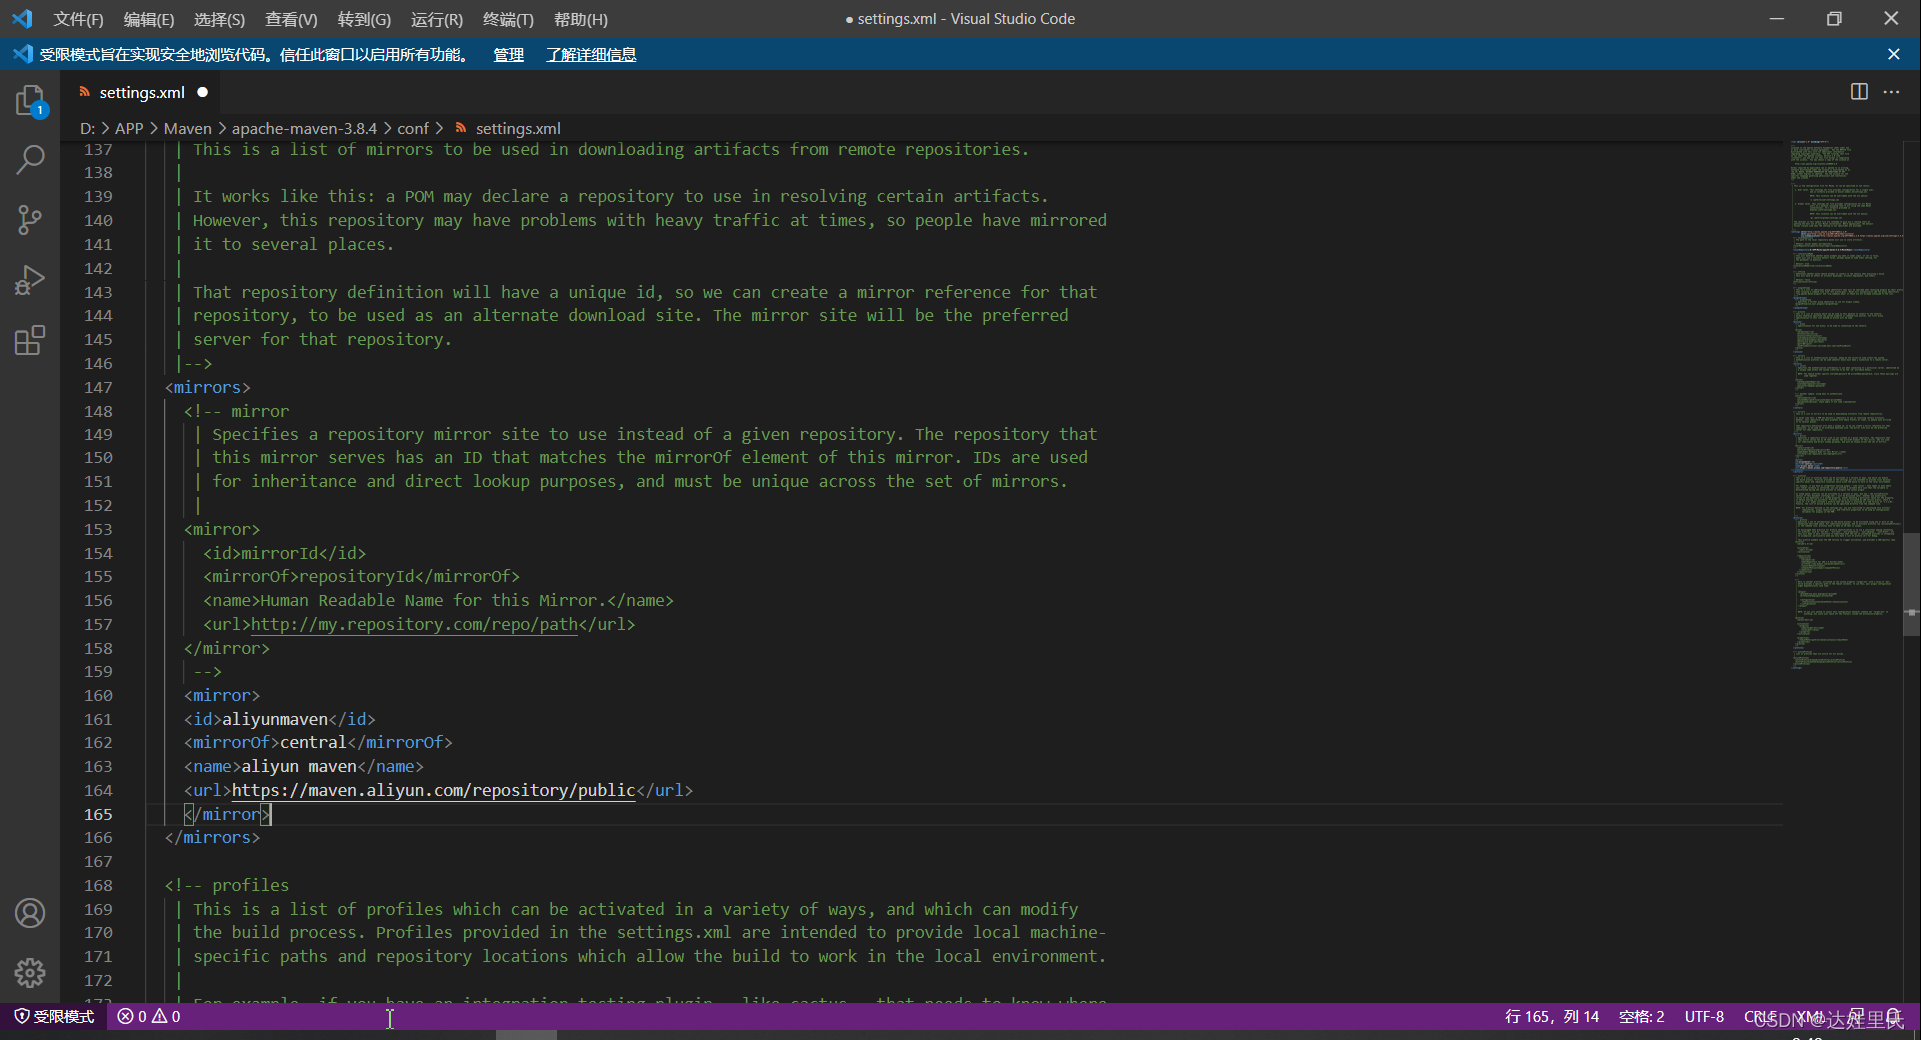Click the 'central' mirrorOf value
1921x1040 pixels.
pos(313,742)
